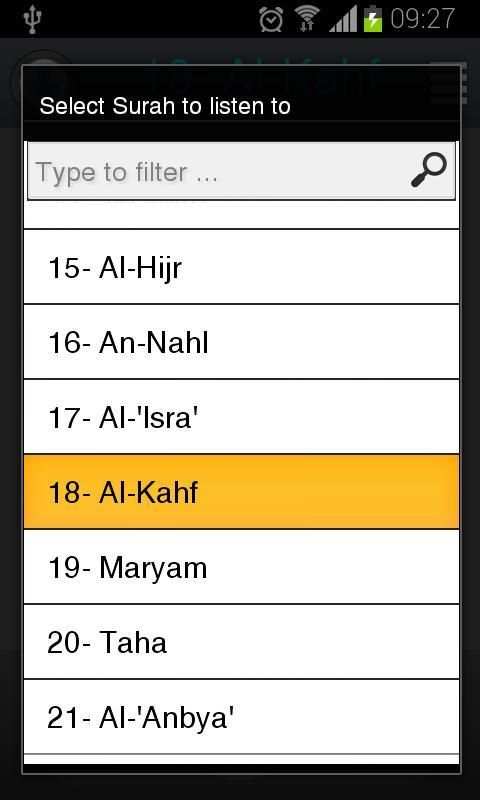Tap the charging battery icon
This screenshot has width=480, height=800.
(x=373, y=18)
